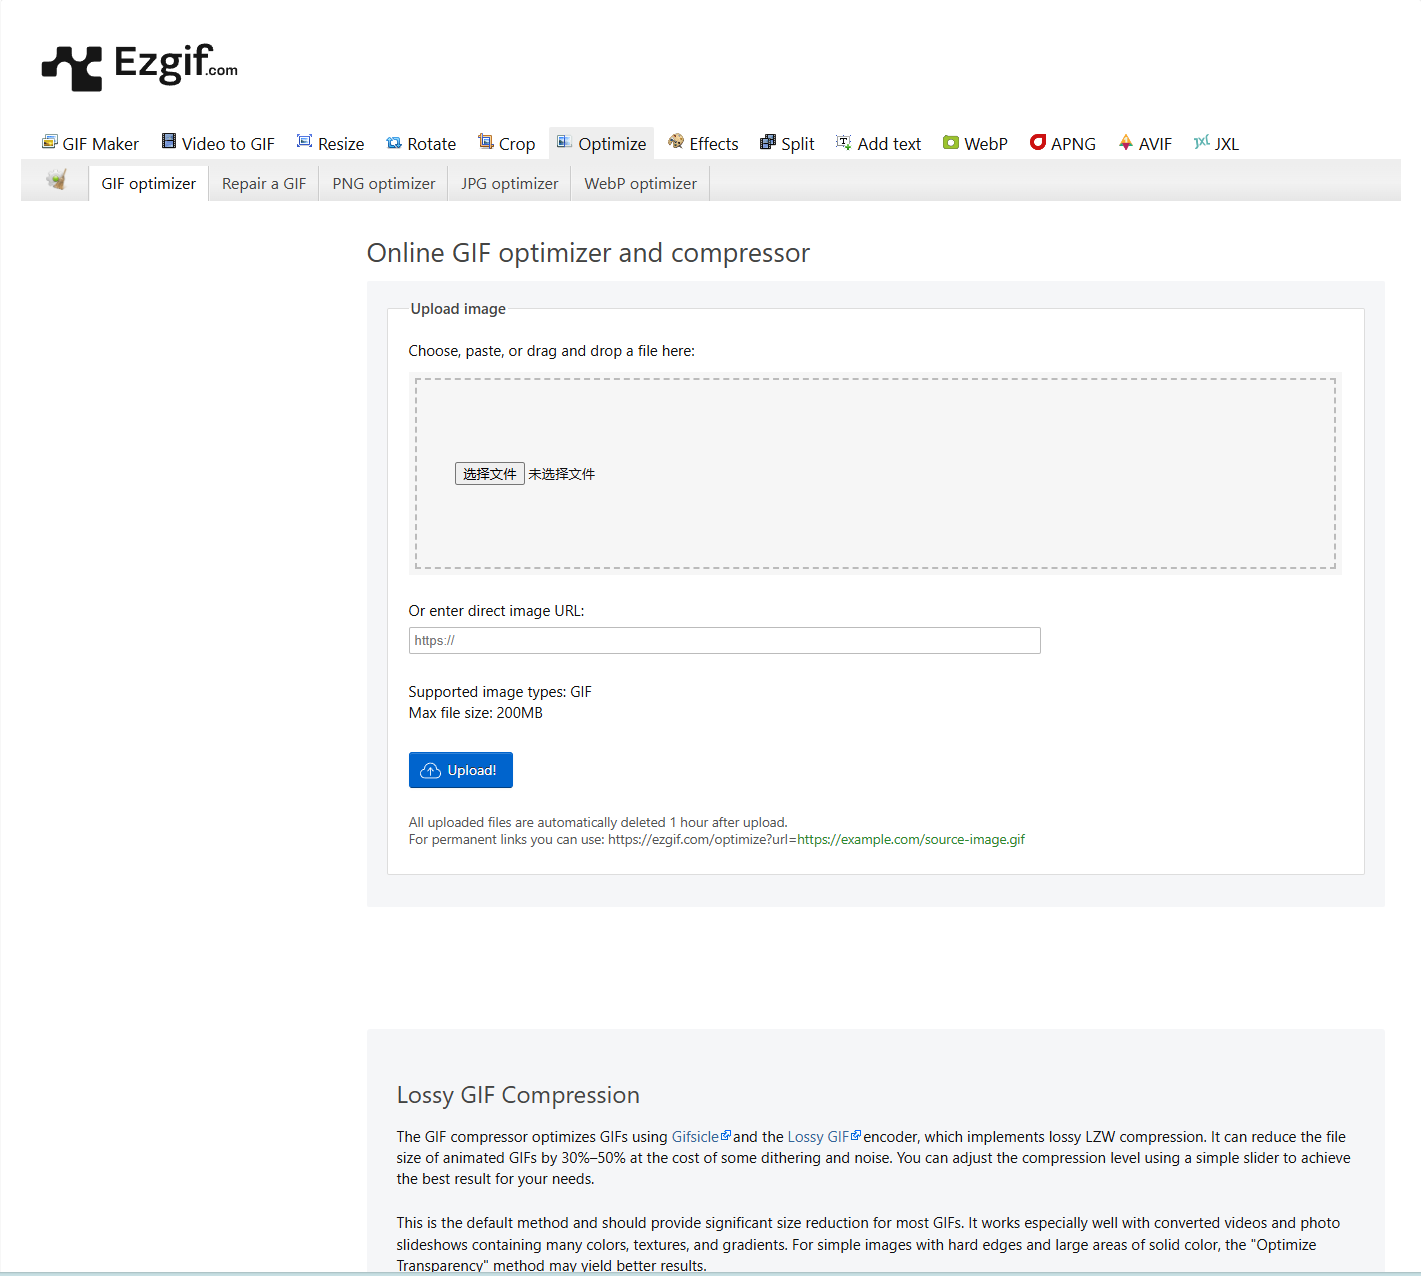Click the Video to GIF film icon
The image size is (1421, 1276).
tap(169, 142)
